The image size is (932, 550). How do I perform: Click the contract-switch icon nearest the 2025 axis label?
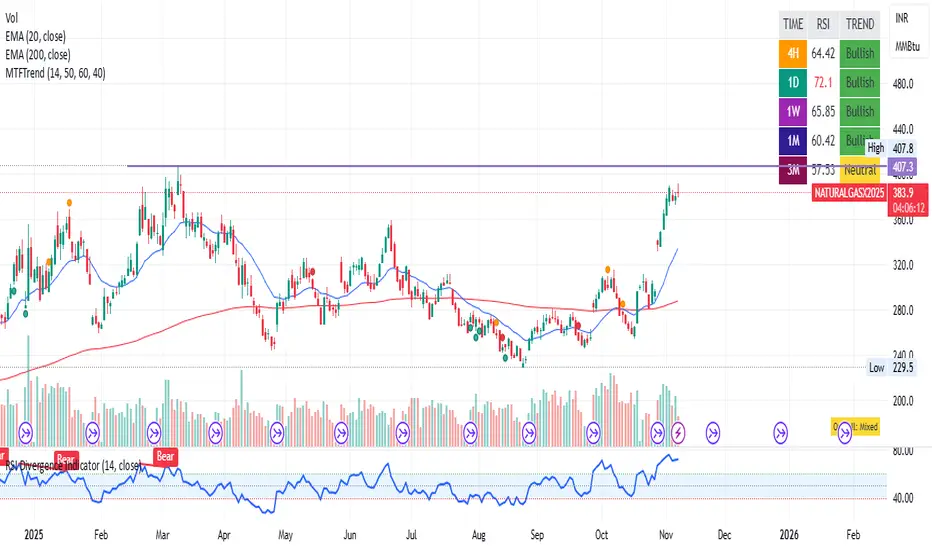pos(26,433)
